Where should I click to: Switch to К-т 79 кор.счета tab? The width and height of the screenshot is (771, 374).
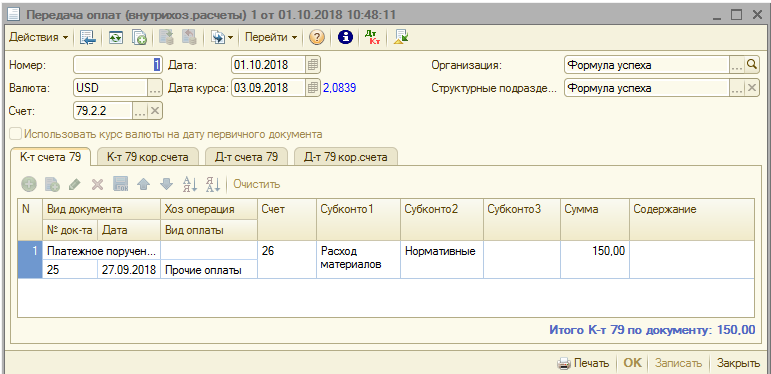(148, 157)
